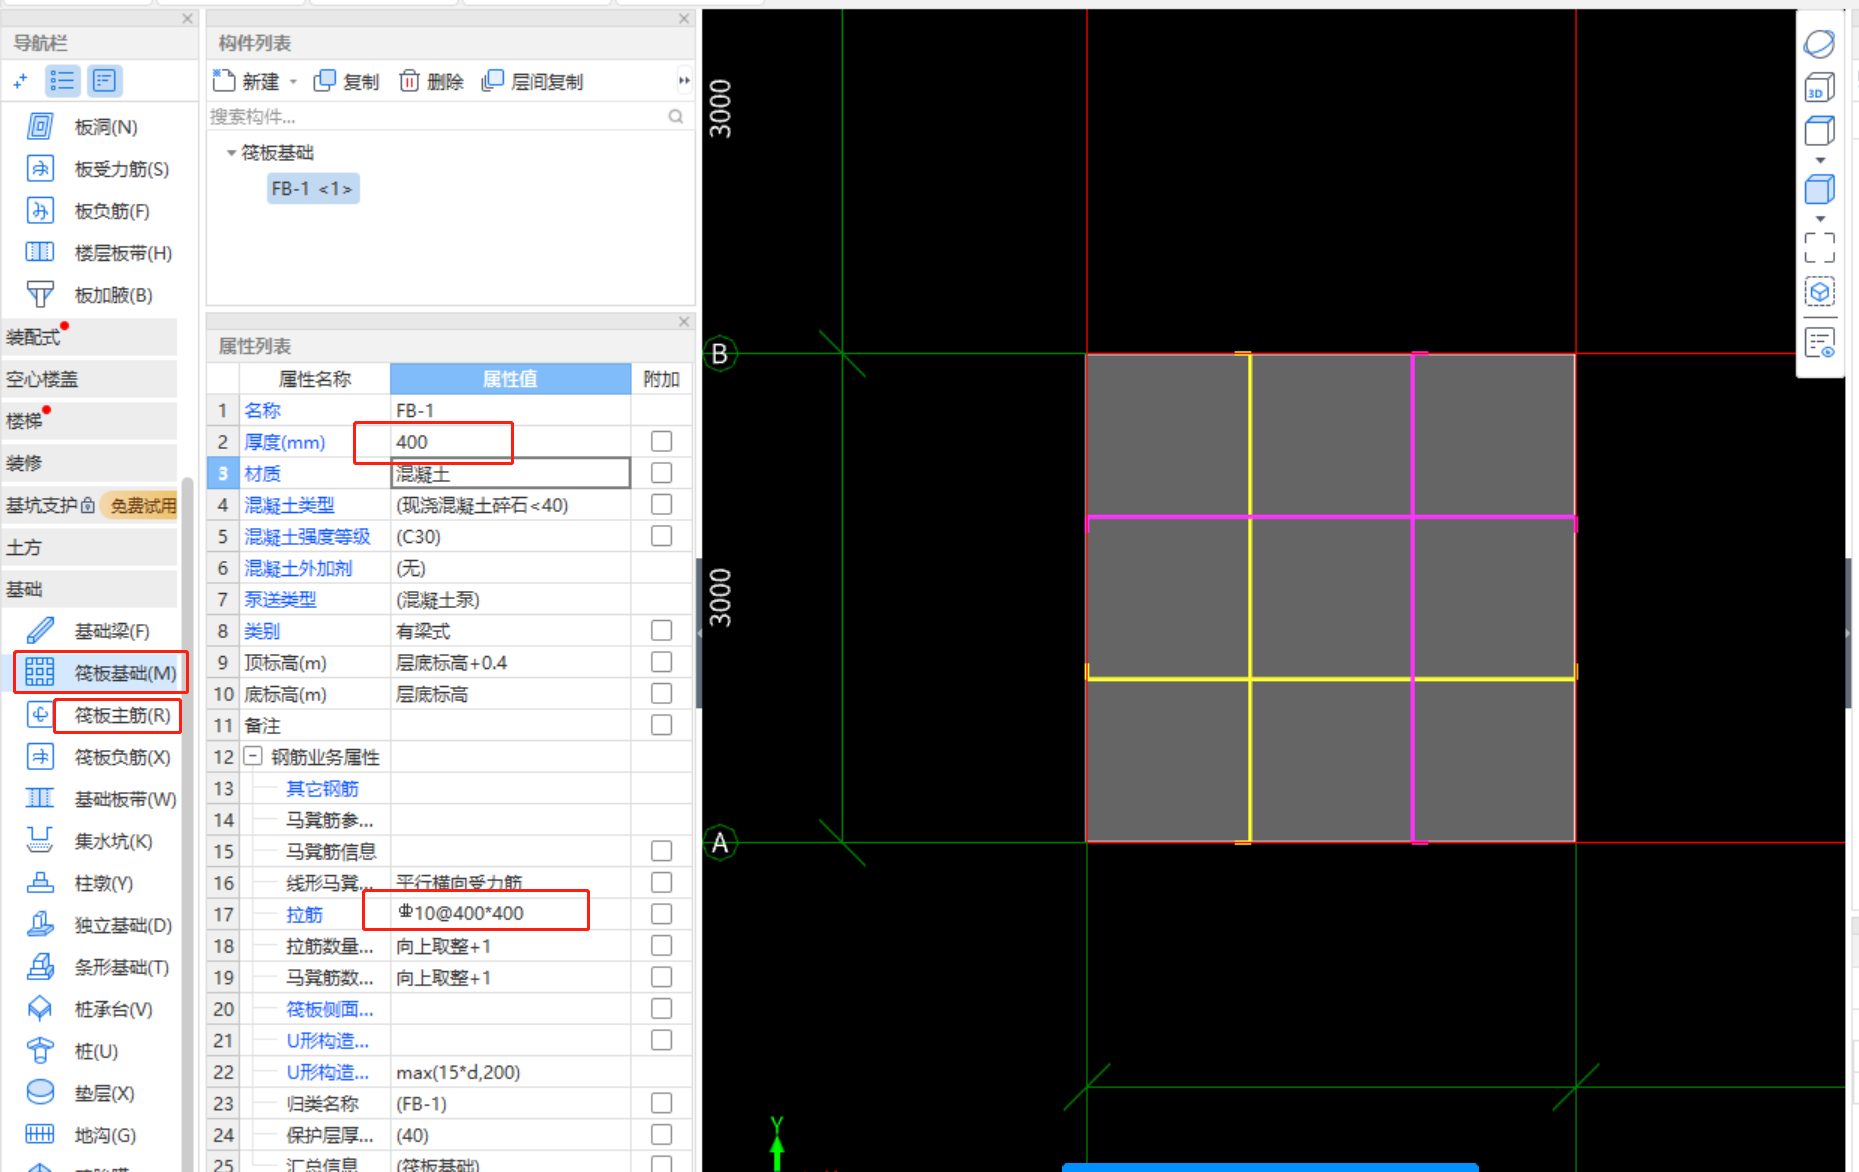Select 基础梁(F) item

coord(90,631)
